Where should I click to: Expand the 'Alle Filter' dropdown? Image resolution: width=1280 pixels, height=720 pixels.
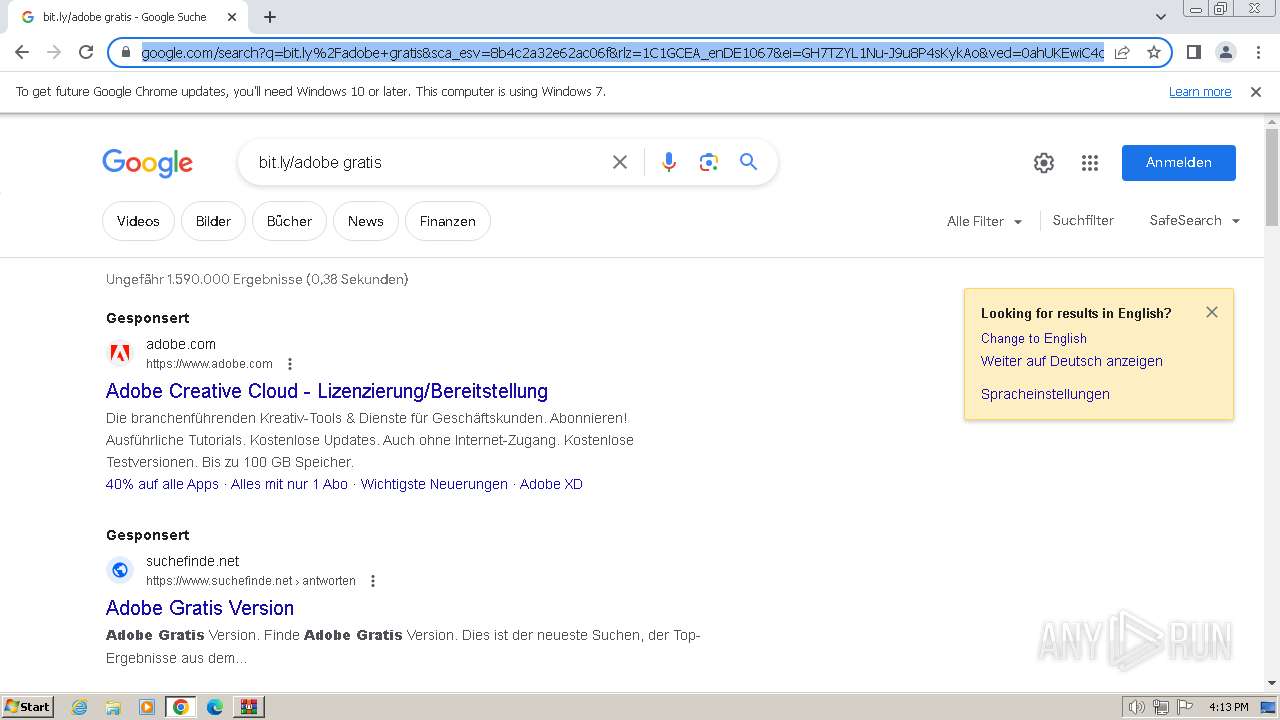coord(985,221)
